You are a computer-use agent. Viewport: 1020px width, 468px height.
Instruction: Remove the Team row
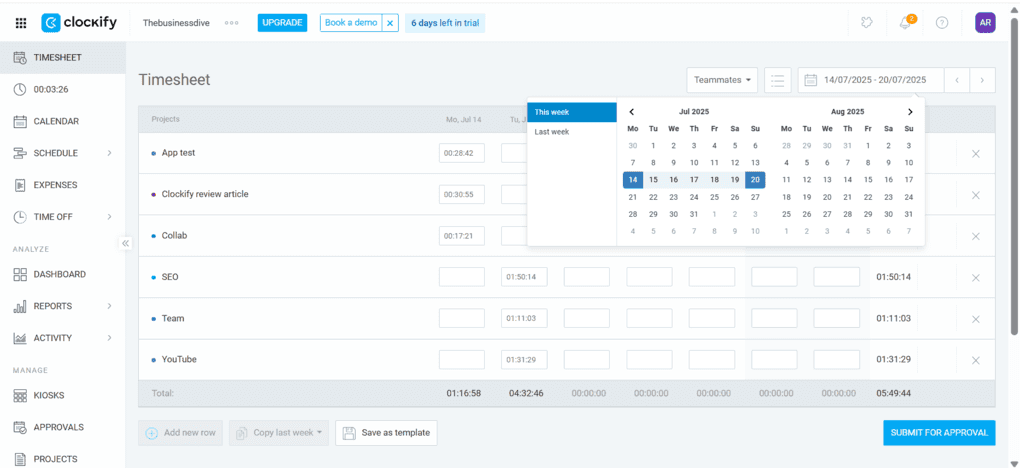[x=976, y=319]
